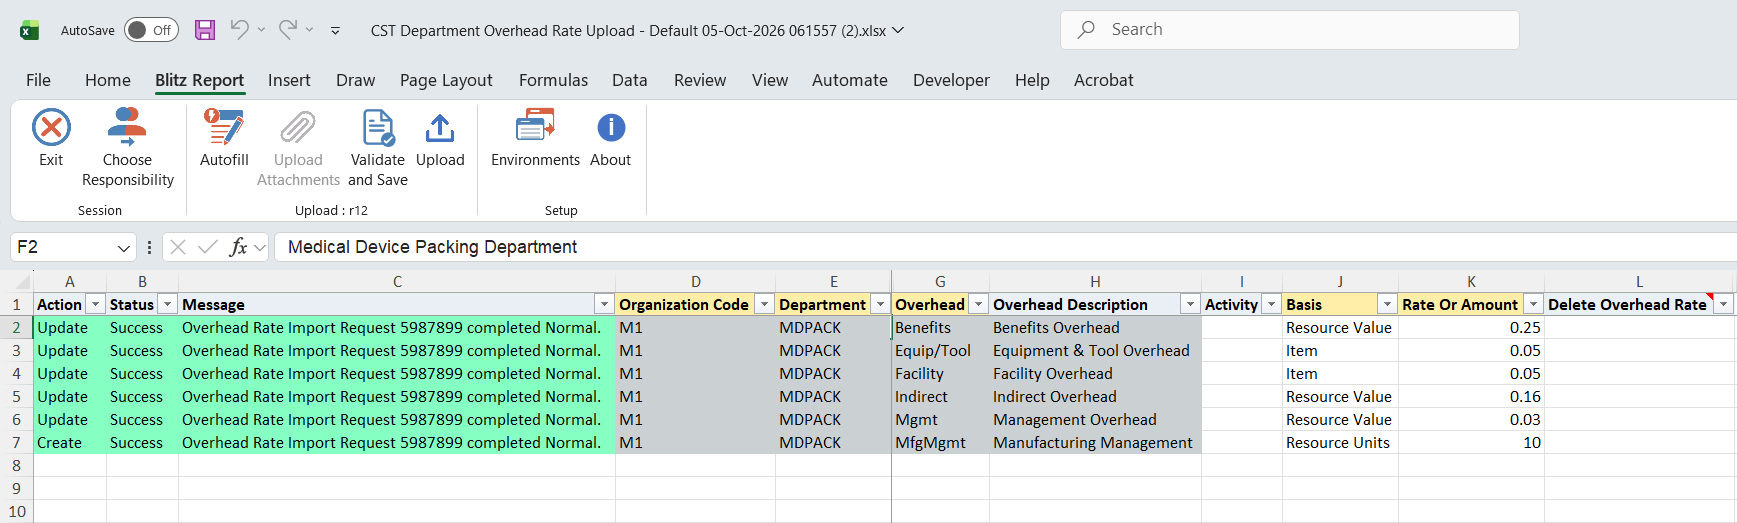
Task: Open the Undo history dropdown arrow
Action: tap(261, 30)
